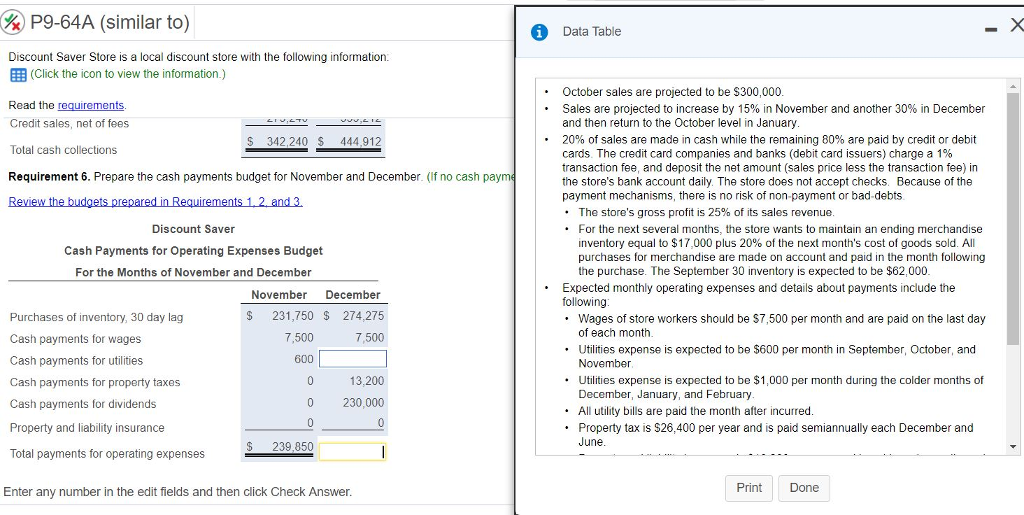The height and width of the screenshot is (515, 1024).
Task: Click the 'Cash payments for dividends' label
Action: 83,404
